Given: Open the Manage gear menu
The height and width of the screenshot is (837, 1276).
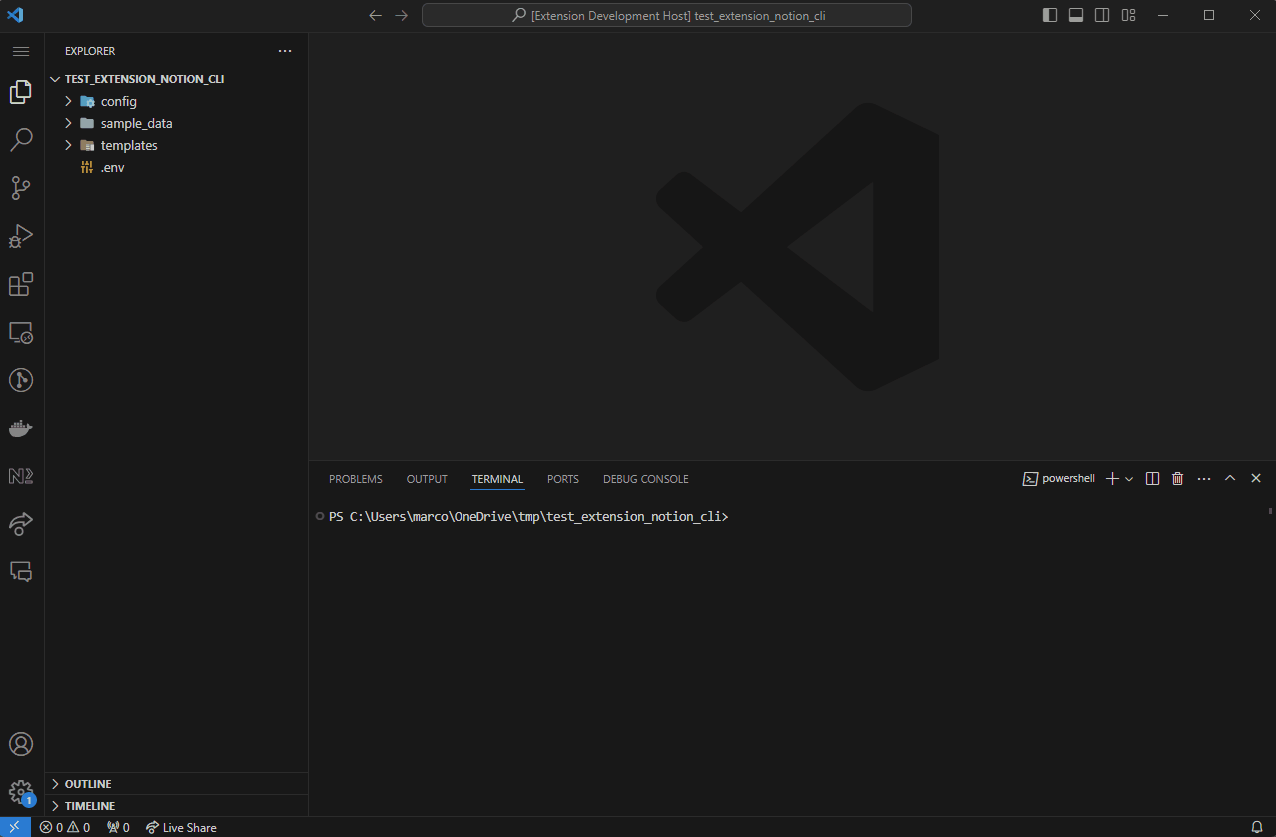Looking at the screenshot, I should 21,792.
